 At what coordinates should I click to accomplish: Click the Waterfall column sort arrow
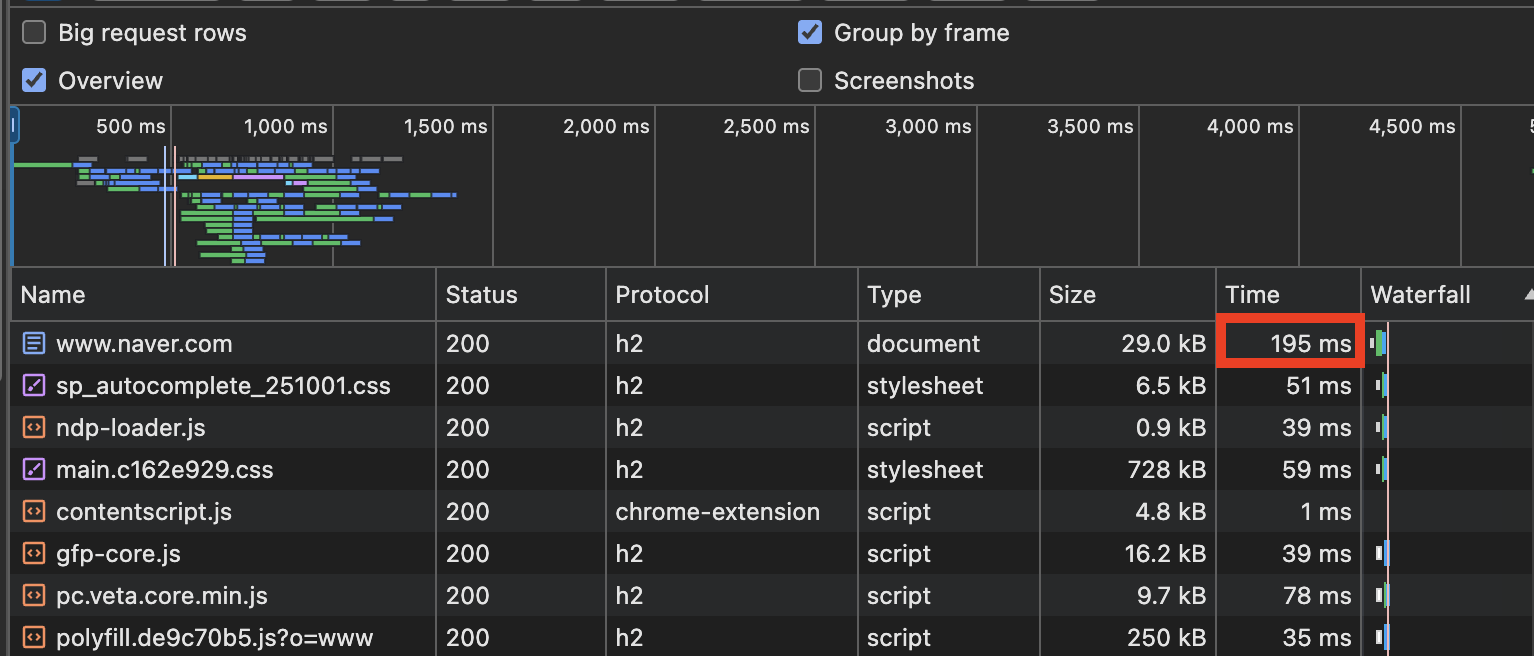1527,295
